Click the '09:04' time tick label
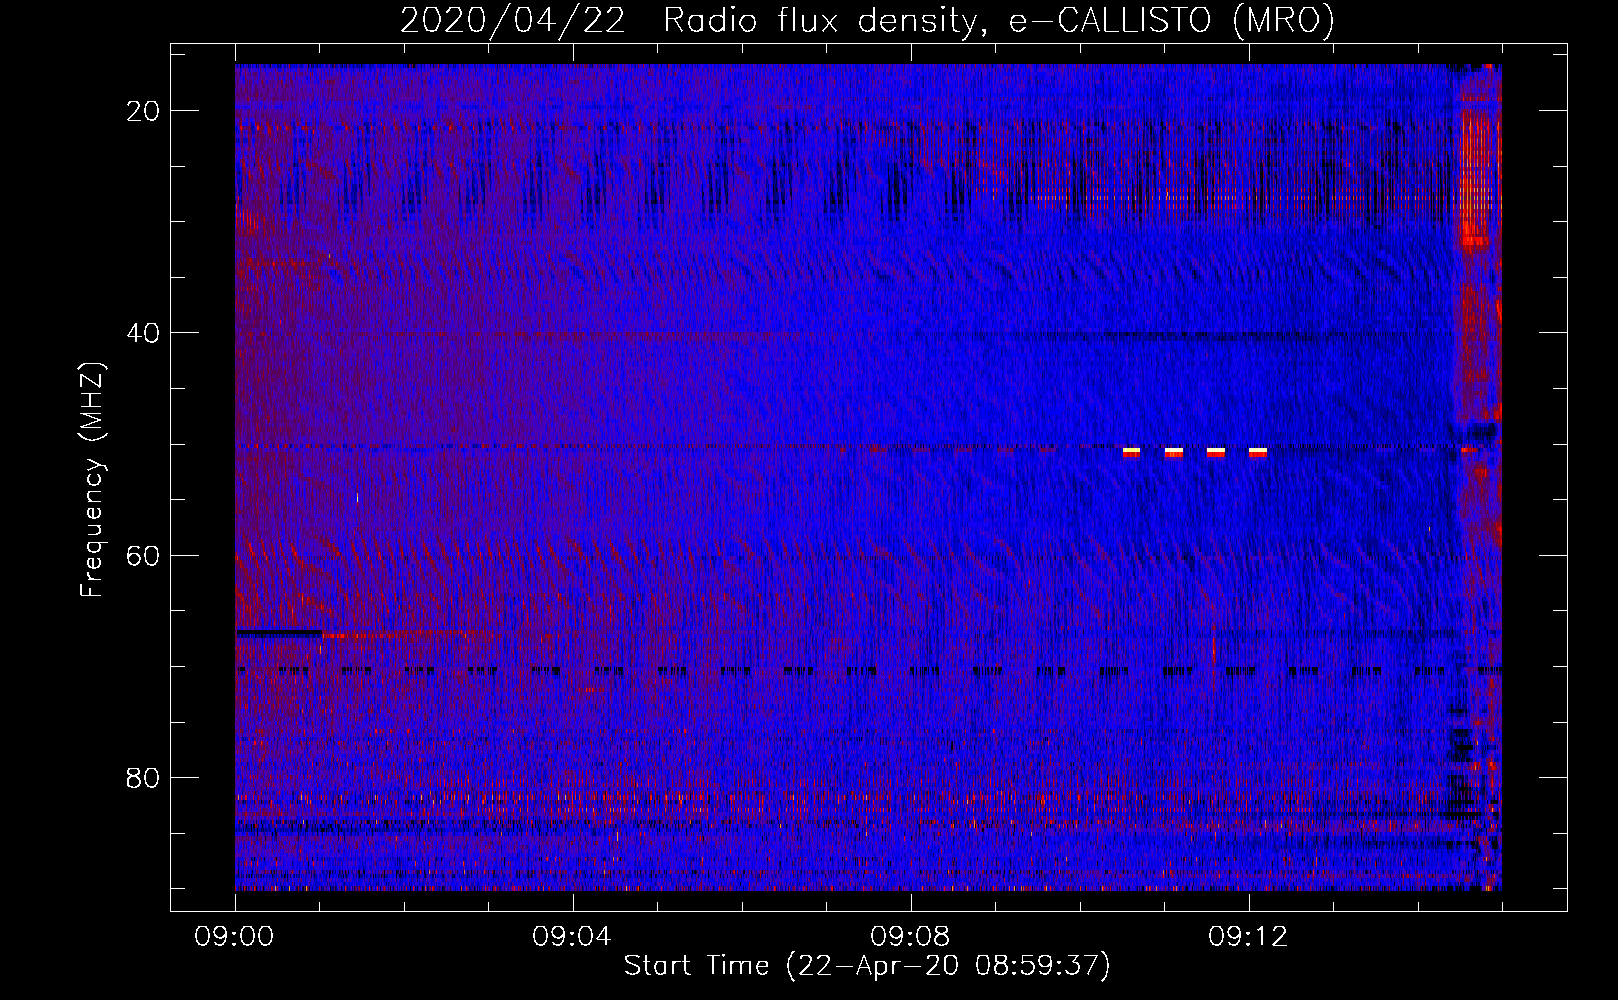This screenshot has width=1618, height=1000. (573, 937)
